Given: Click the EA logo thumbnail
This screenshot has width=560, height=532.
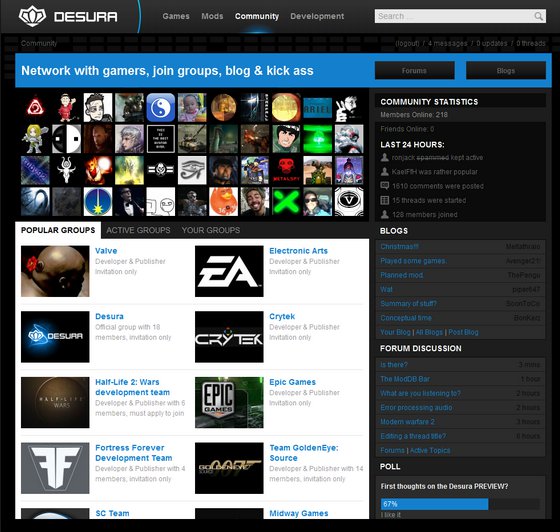Looking at the screenshot, I should pos(229,271).
